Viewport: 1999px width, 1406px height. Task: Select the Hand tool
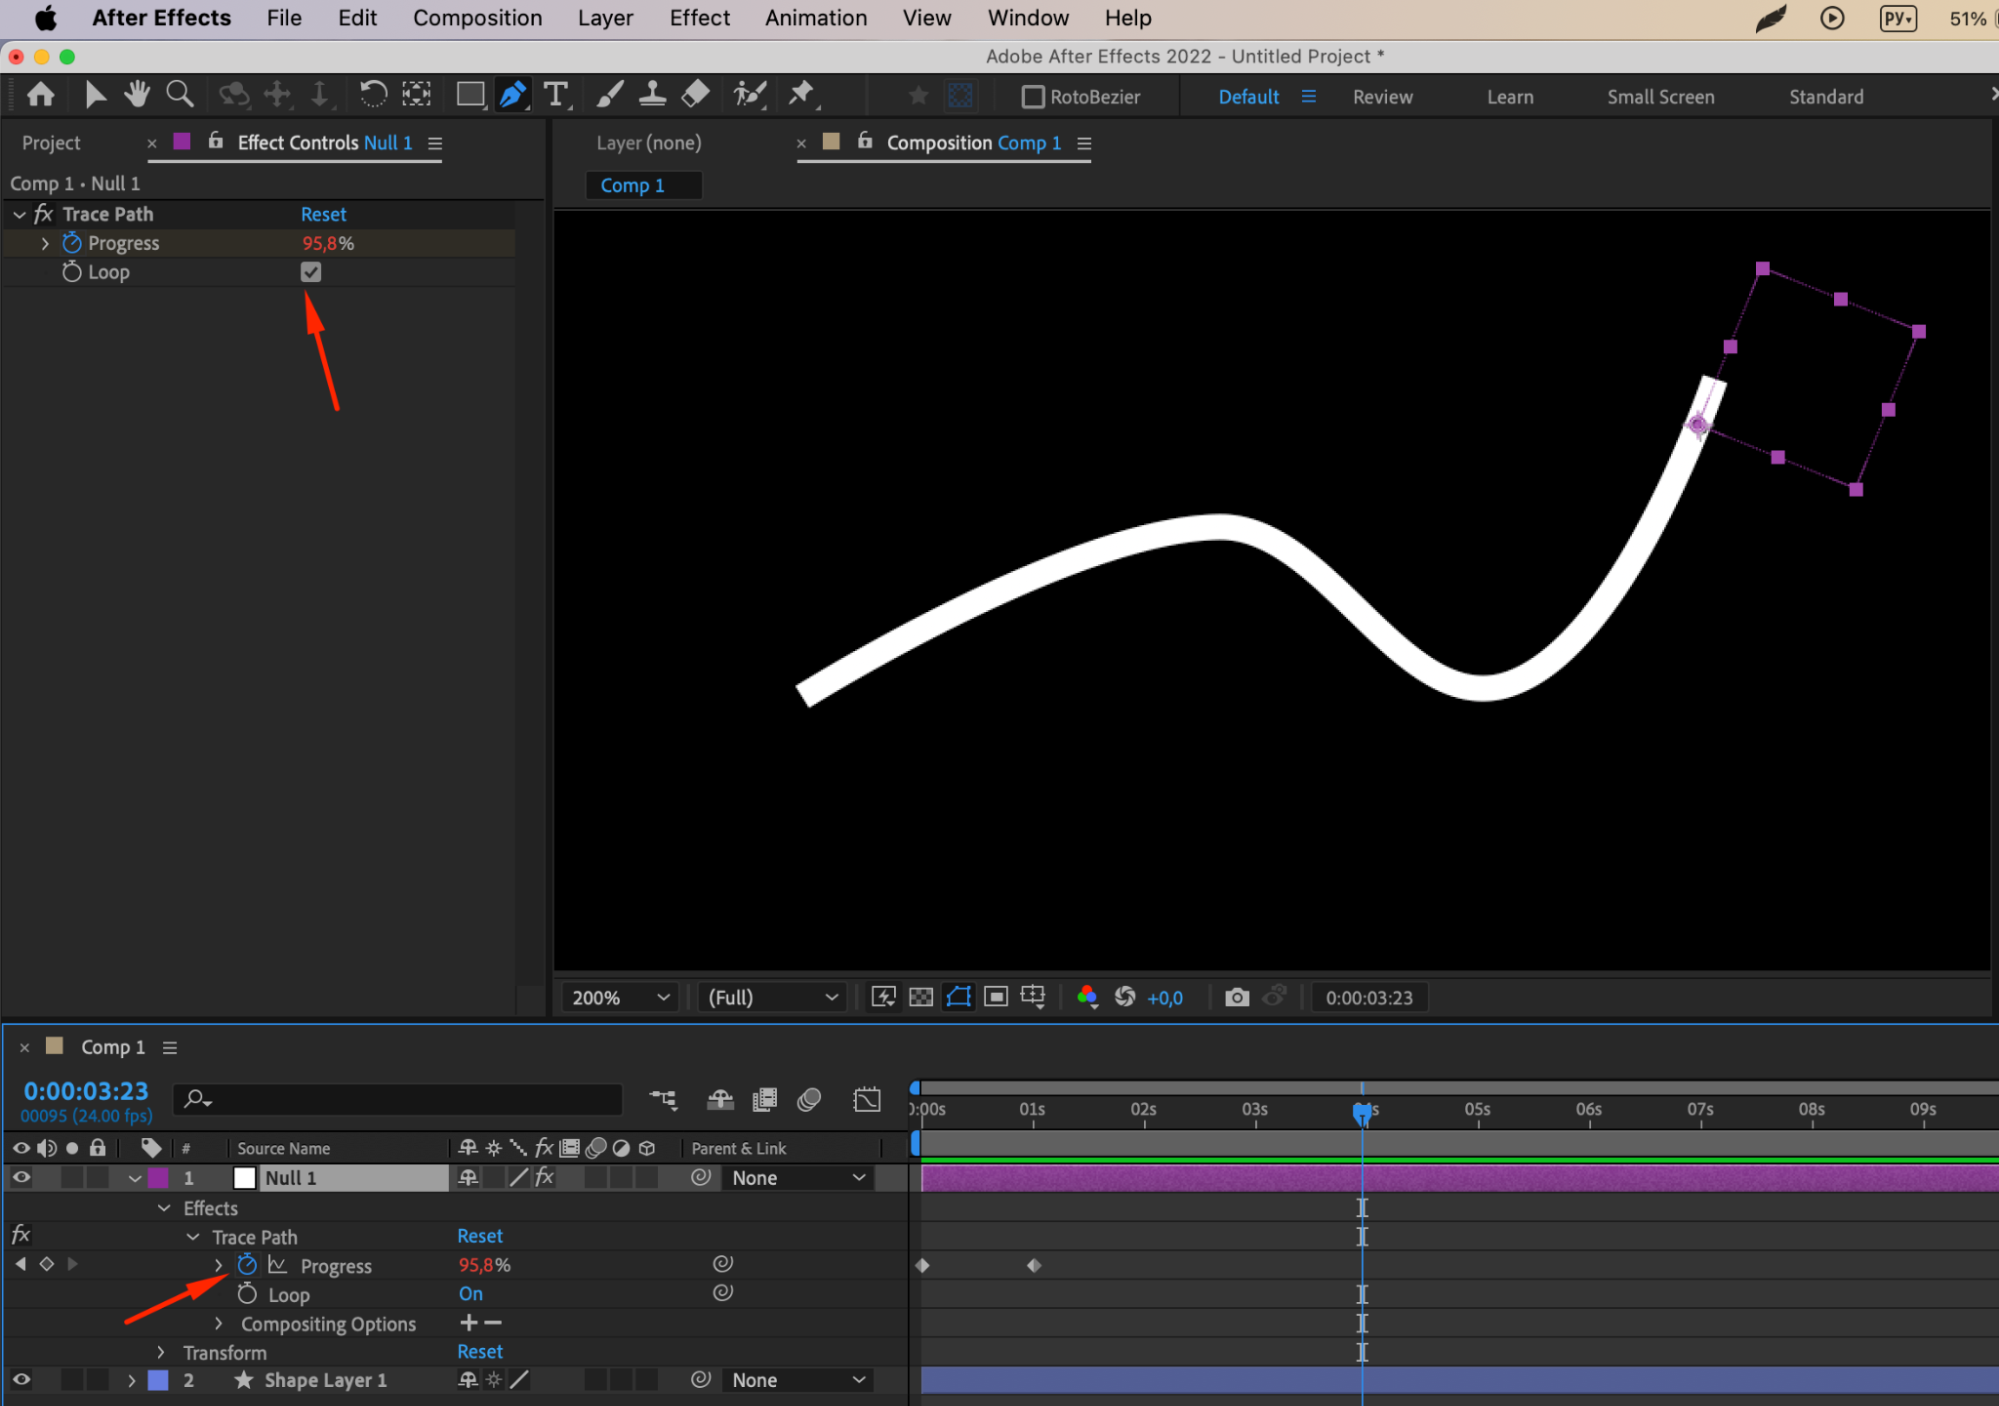point(136,95)
